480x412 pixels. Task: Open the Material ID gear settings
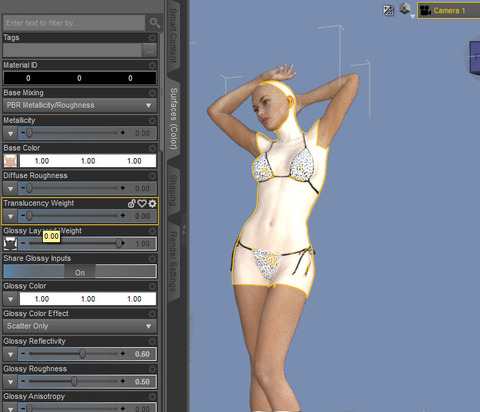[152, 65]
